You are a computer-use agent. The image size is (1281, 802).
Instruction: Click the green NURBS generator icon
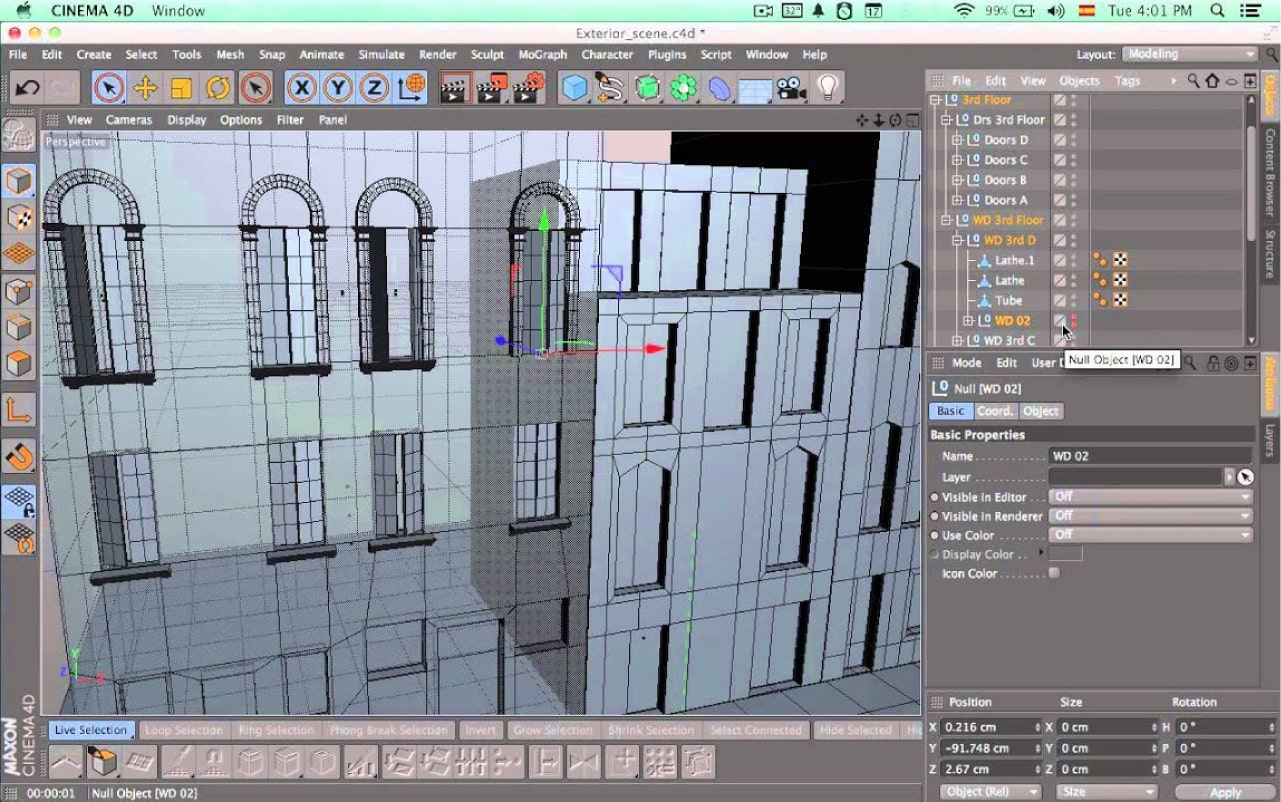click(647, 88)
